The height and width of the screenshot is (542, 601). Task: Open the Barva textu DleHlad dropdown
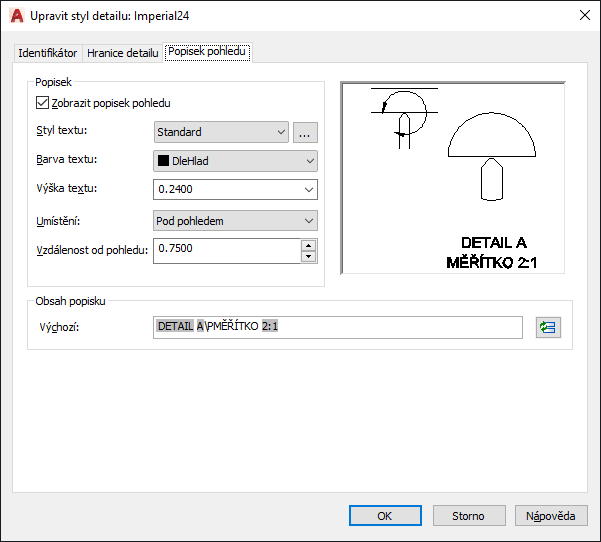click(x=235, y=161)
